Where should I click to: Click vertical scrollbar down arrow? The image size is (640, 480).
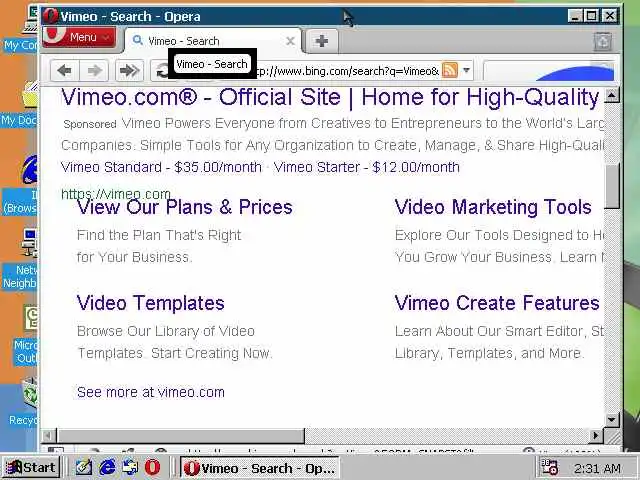[611, 419]
